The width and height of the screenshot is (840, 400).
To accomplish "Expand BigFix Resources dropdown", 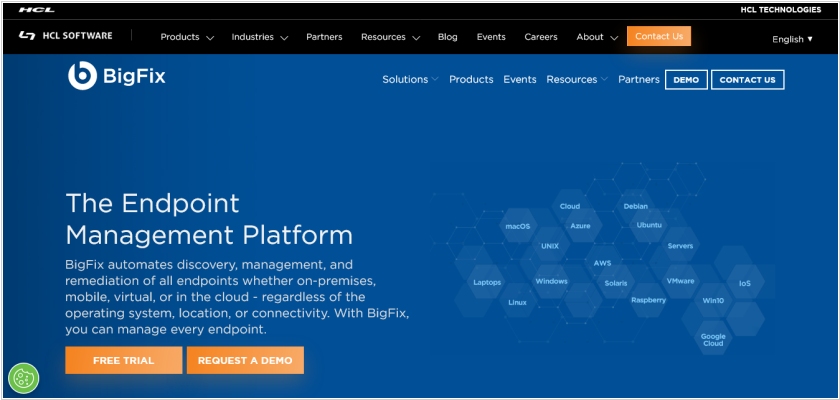I will pyautogui.click(x=577, y=80).
